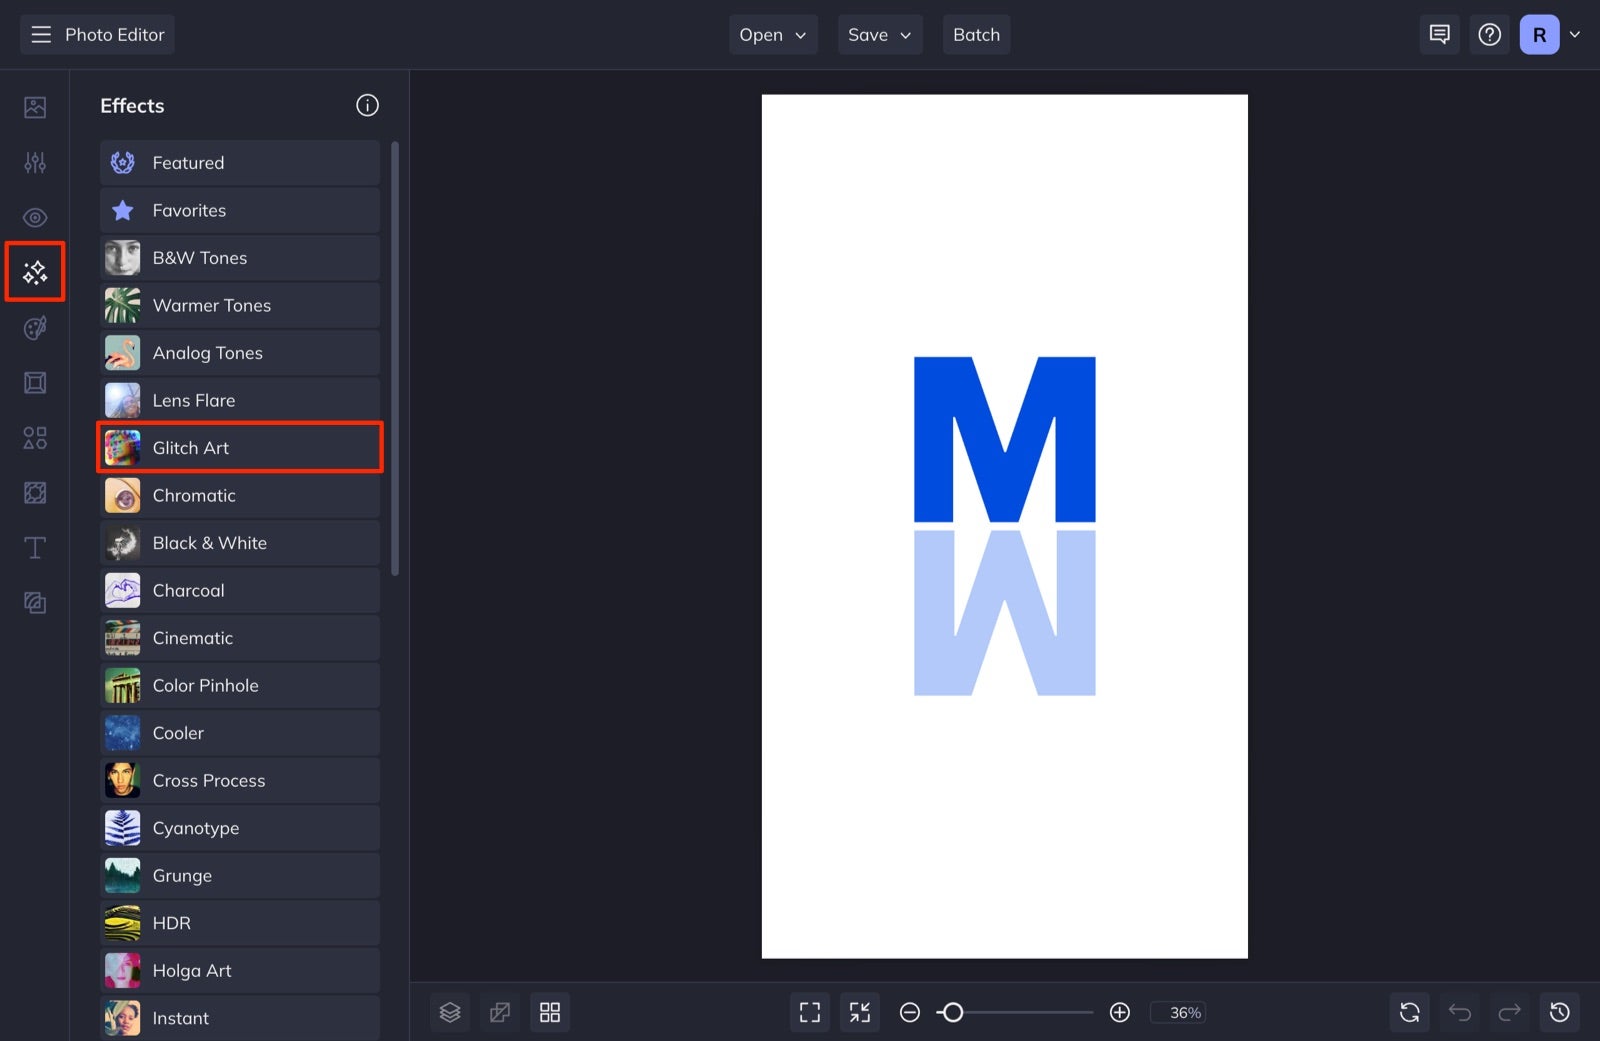This screenshot has width=1600, height=1041.
Task: Toggle the before-and-after compare view
Action: coord(500,1012)
